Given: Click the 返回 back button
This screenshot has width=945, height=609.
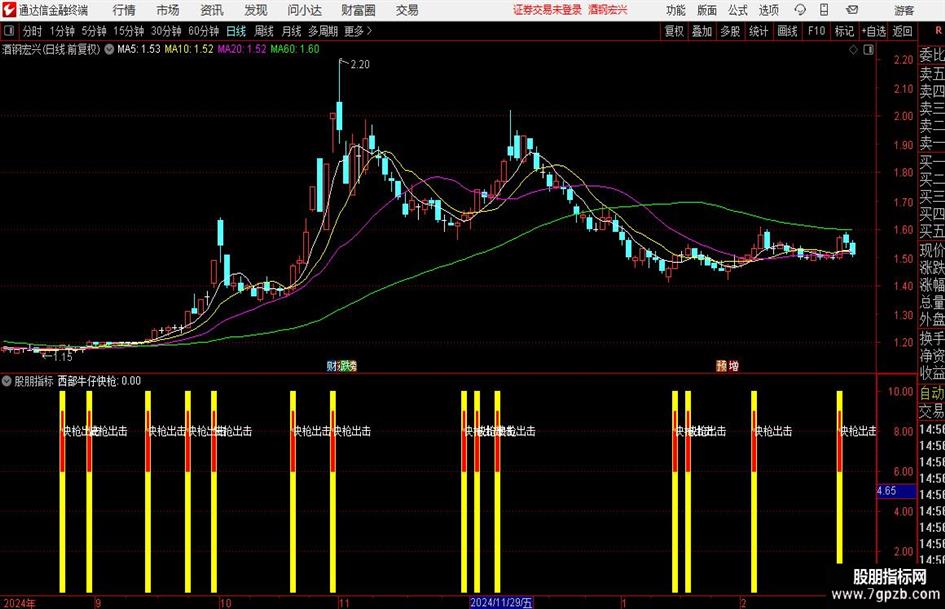Looking at the screenshot, I should point(902,31).
